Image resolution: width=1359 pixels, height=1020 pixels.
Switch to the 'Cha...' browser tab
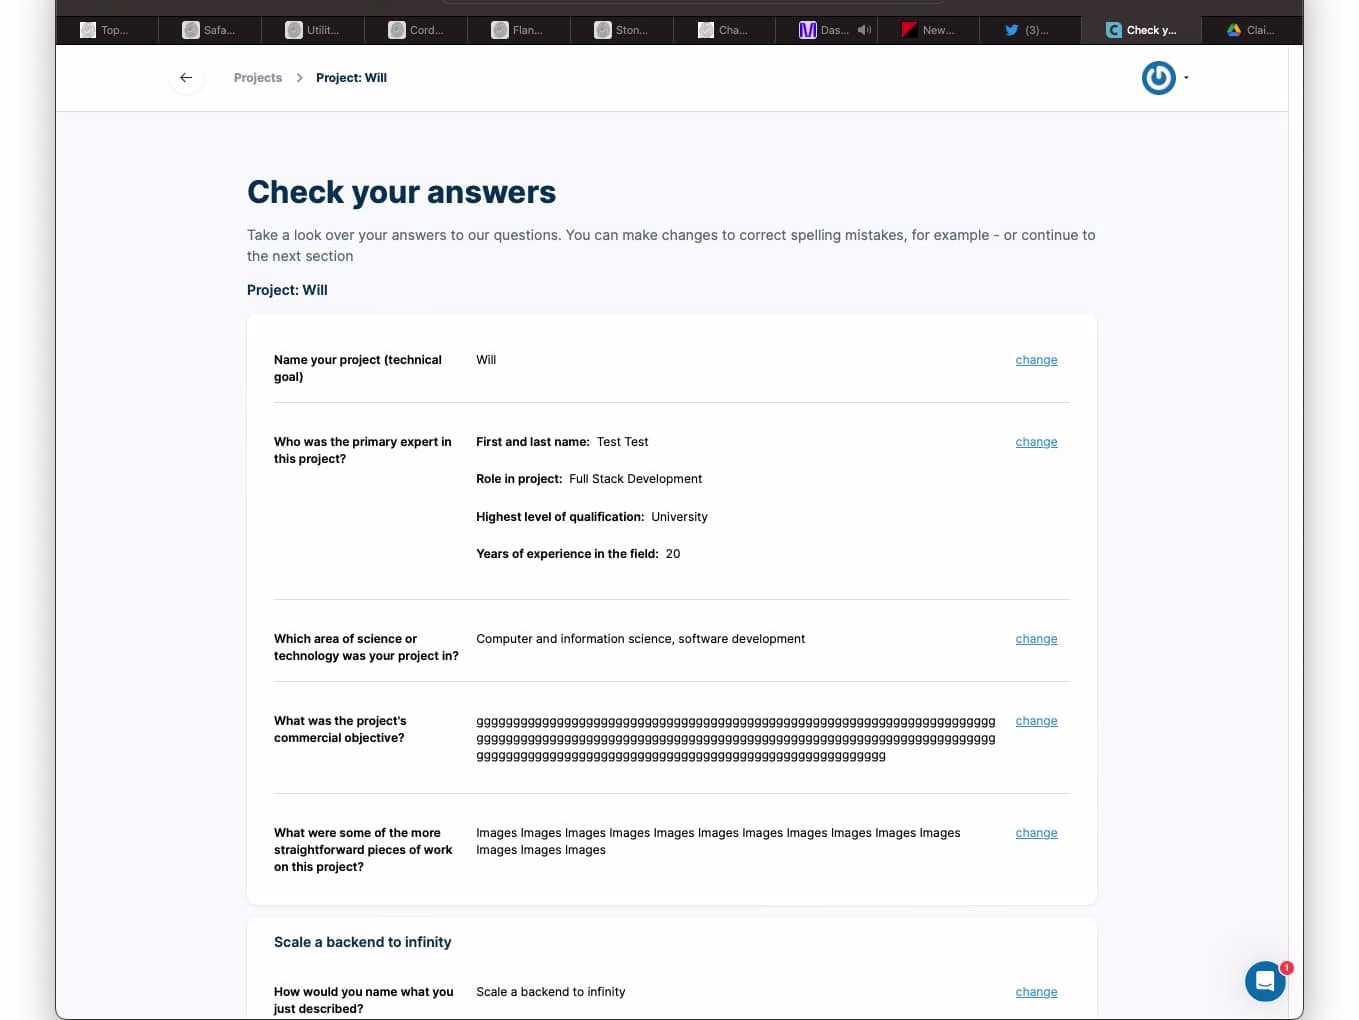[723, 30]
